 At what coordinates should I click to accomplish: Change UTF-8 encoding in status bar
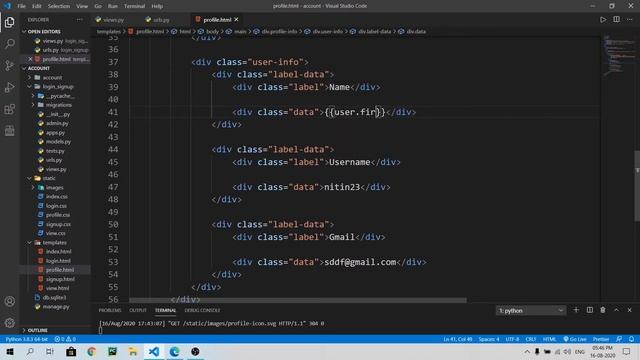click(512, 339)
